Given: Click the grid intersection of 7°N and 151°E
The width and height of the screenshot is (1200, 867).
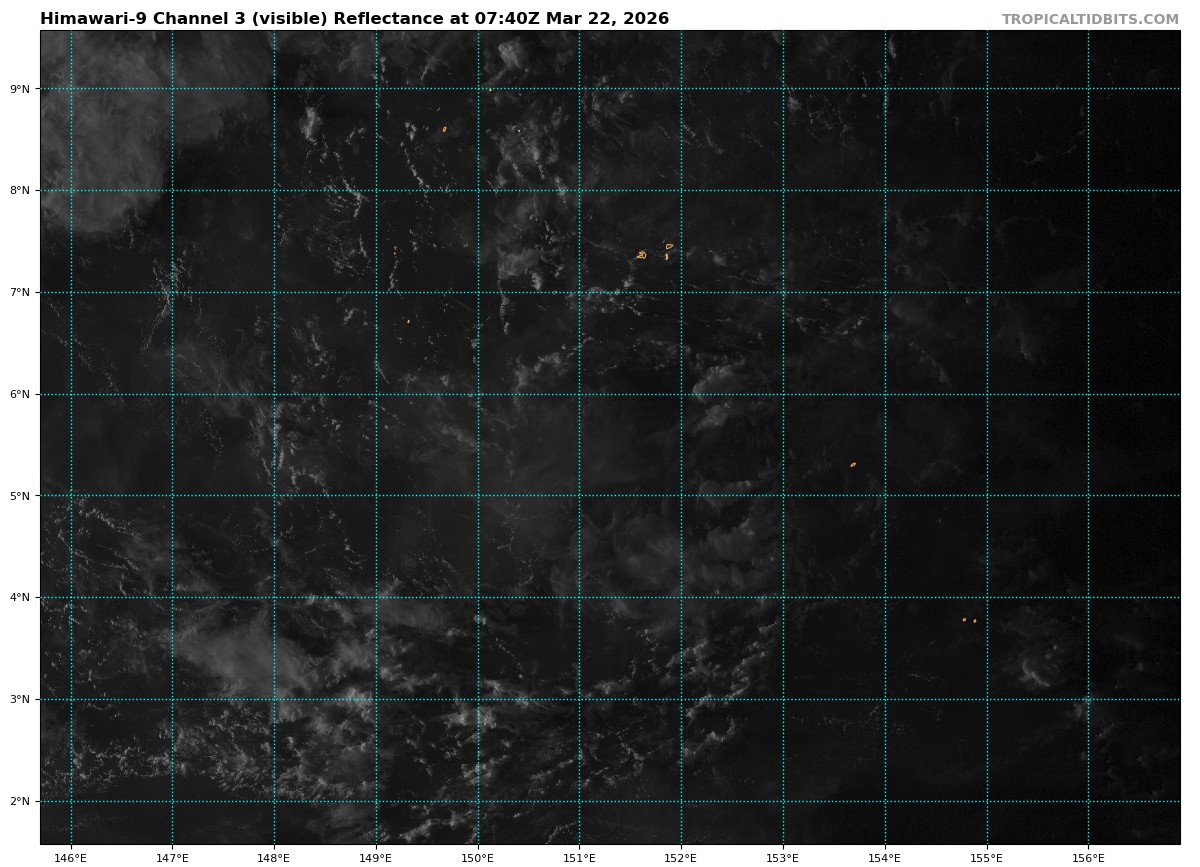Looking at the screenshot, I should click(x=580, y=293).
